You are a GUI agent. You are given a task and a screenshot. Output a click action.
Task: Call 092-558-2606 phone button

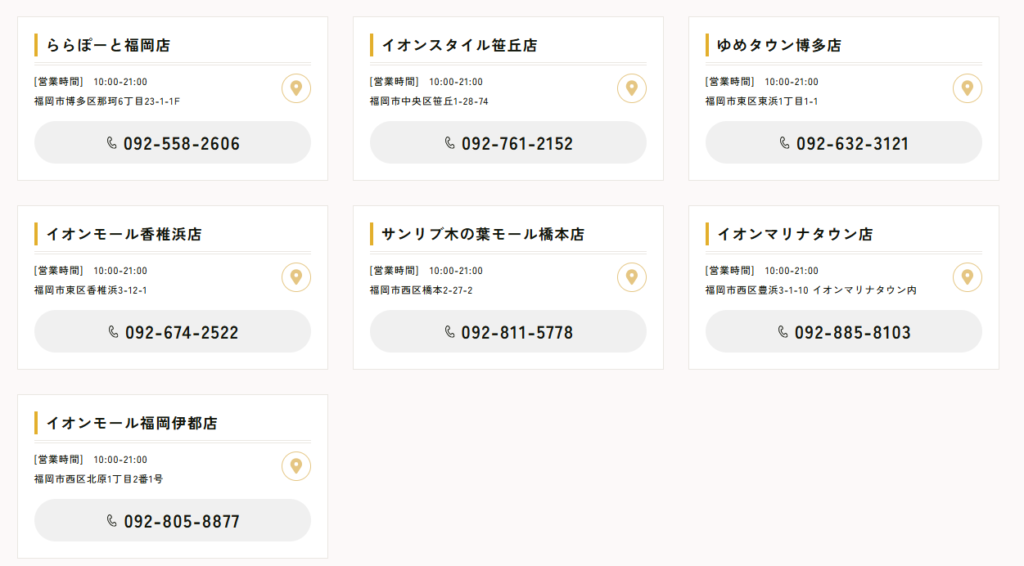[x=172, y=142]
